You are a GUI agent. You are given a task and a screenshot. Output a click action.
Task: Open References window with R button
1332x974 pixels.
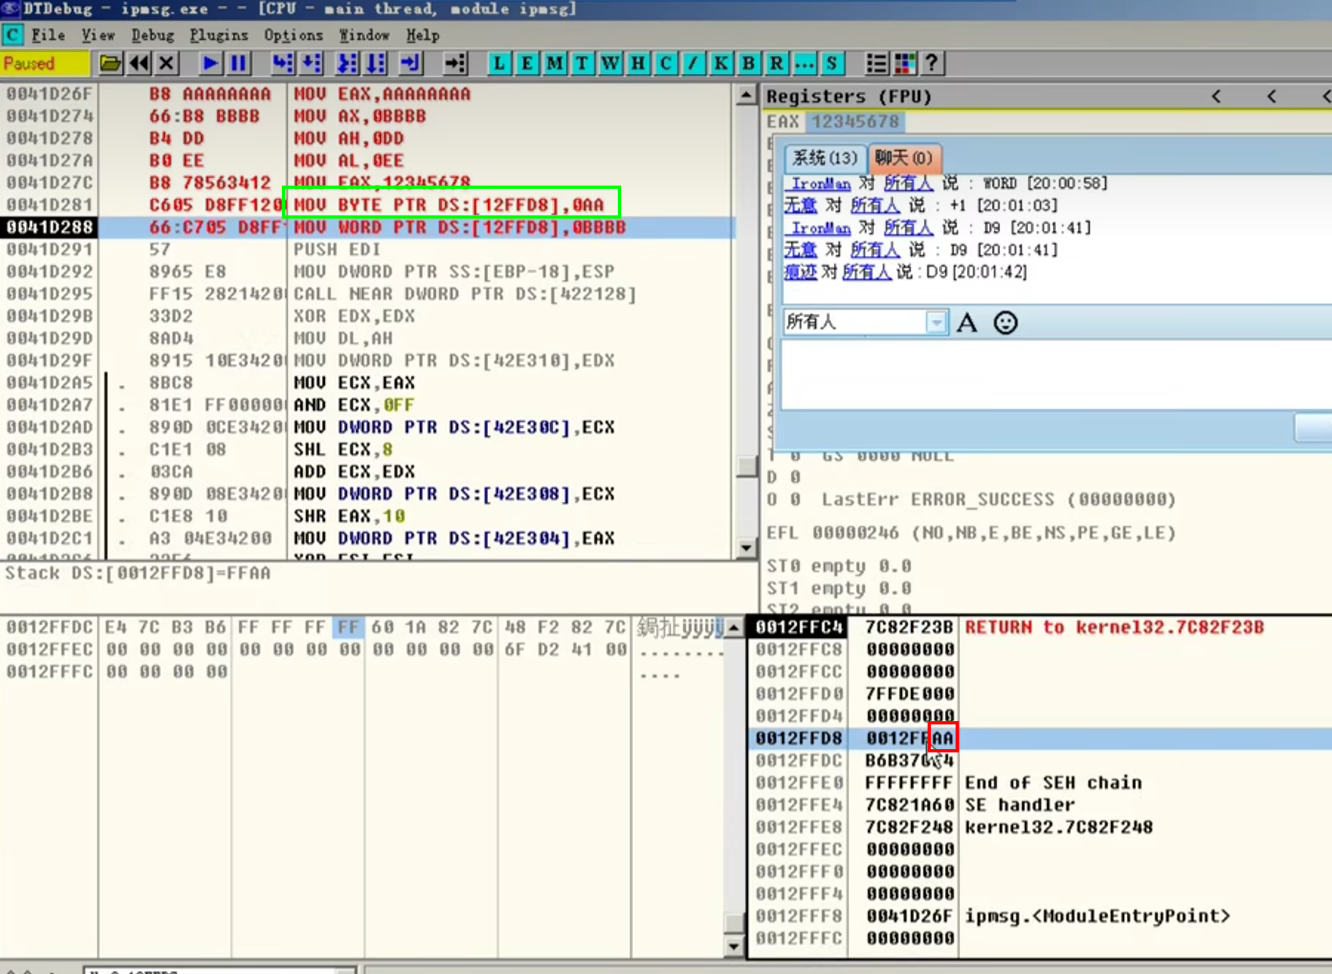coord(776,63)
